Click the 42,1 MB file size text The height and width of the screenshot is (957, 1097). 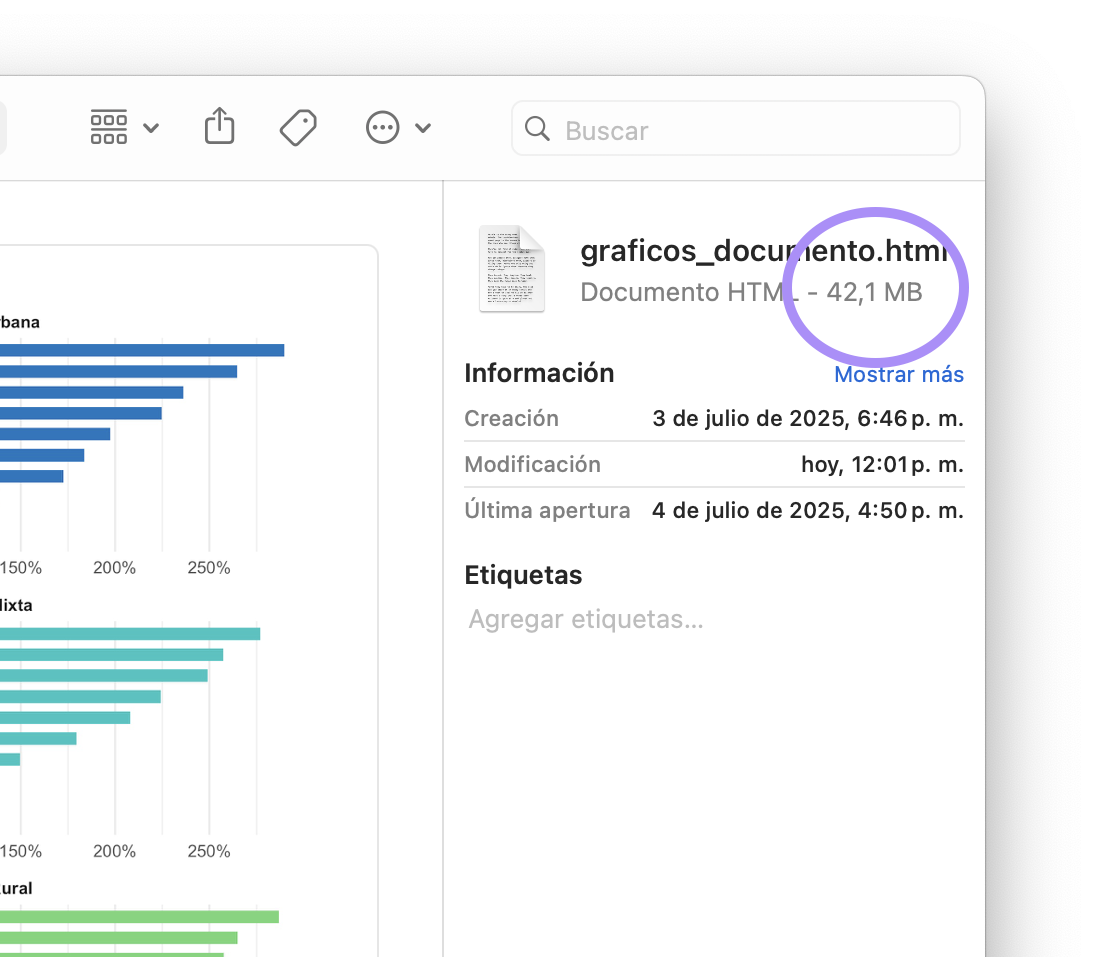click(x=874, y=292)
